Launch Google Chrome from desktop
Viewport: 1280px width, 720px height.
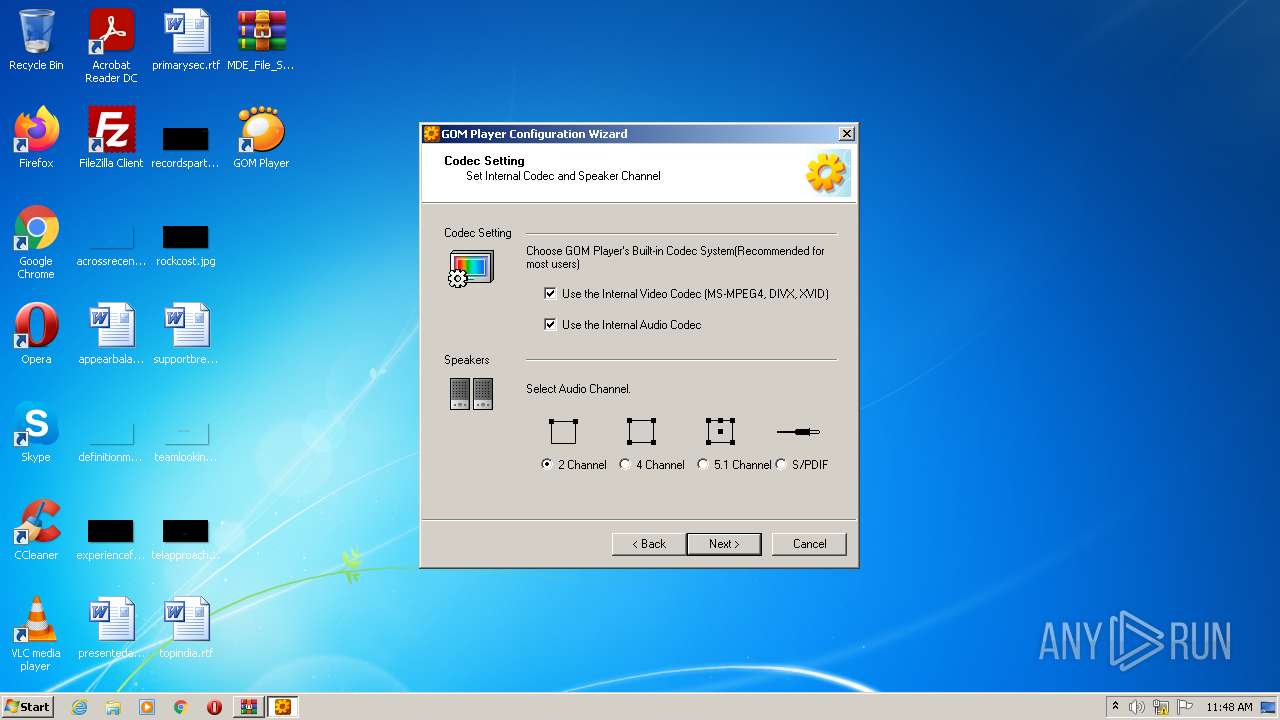tap(36, 242)
